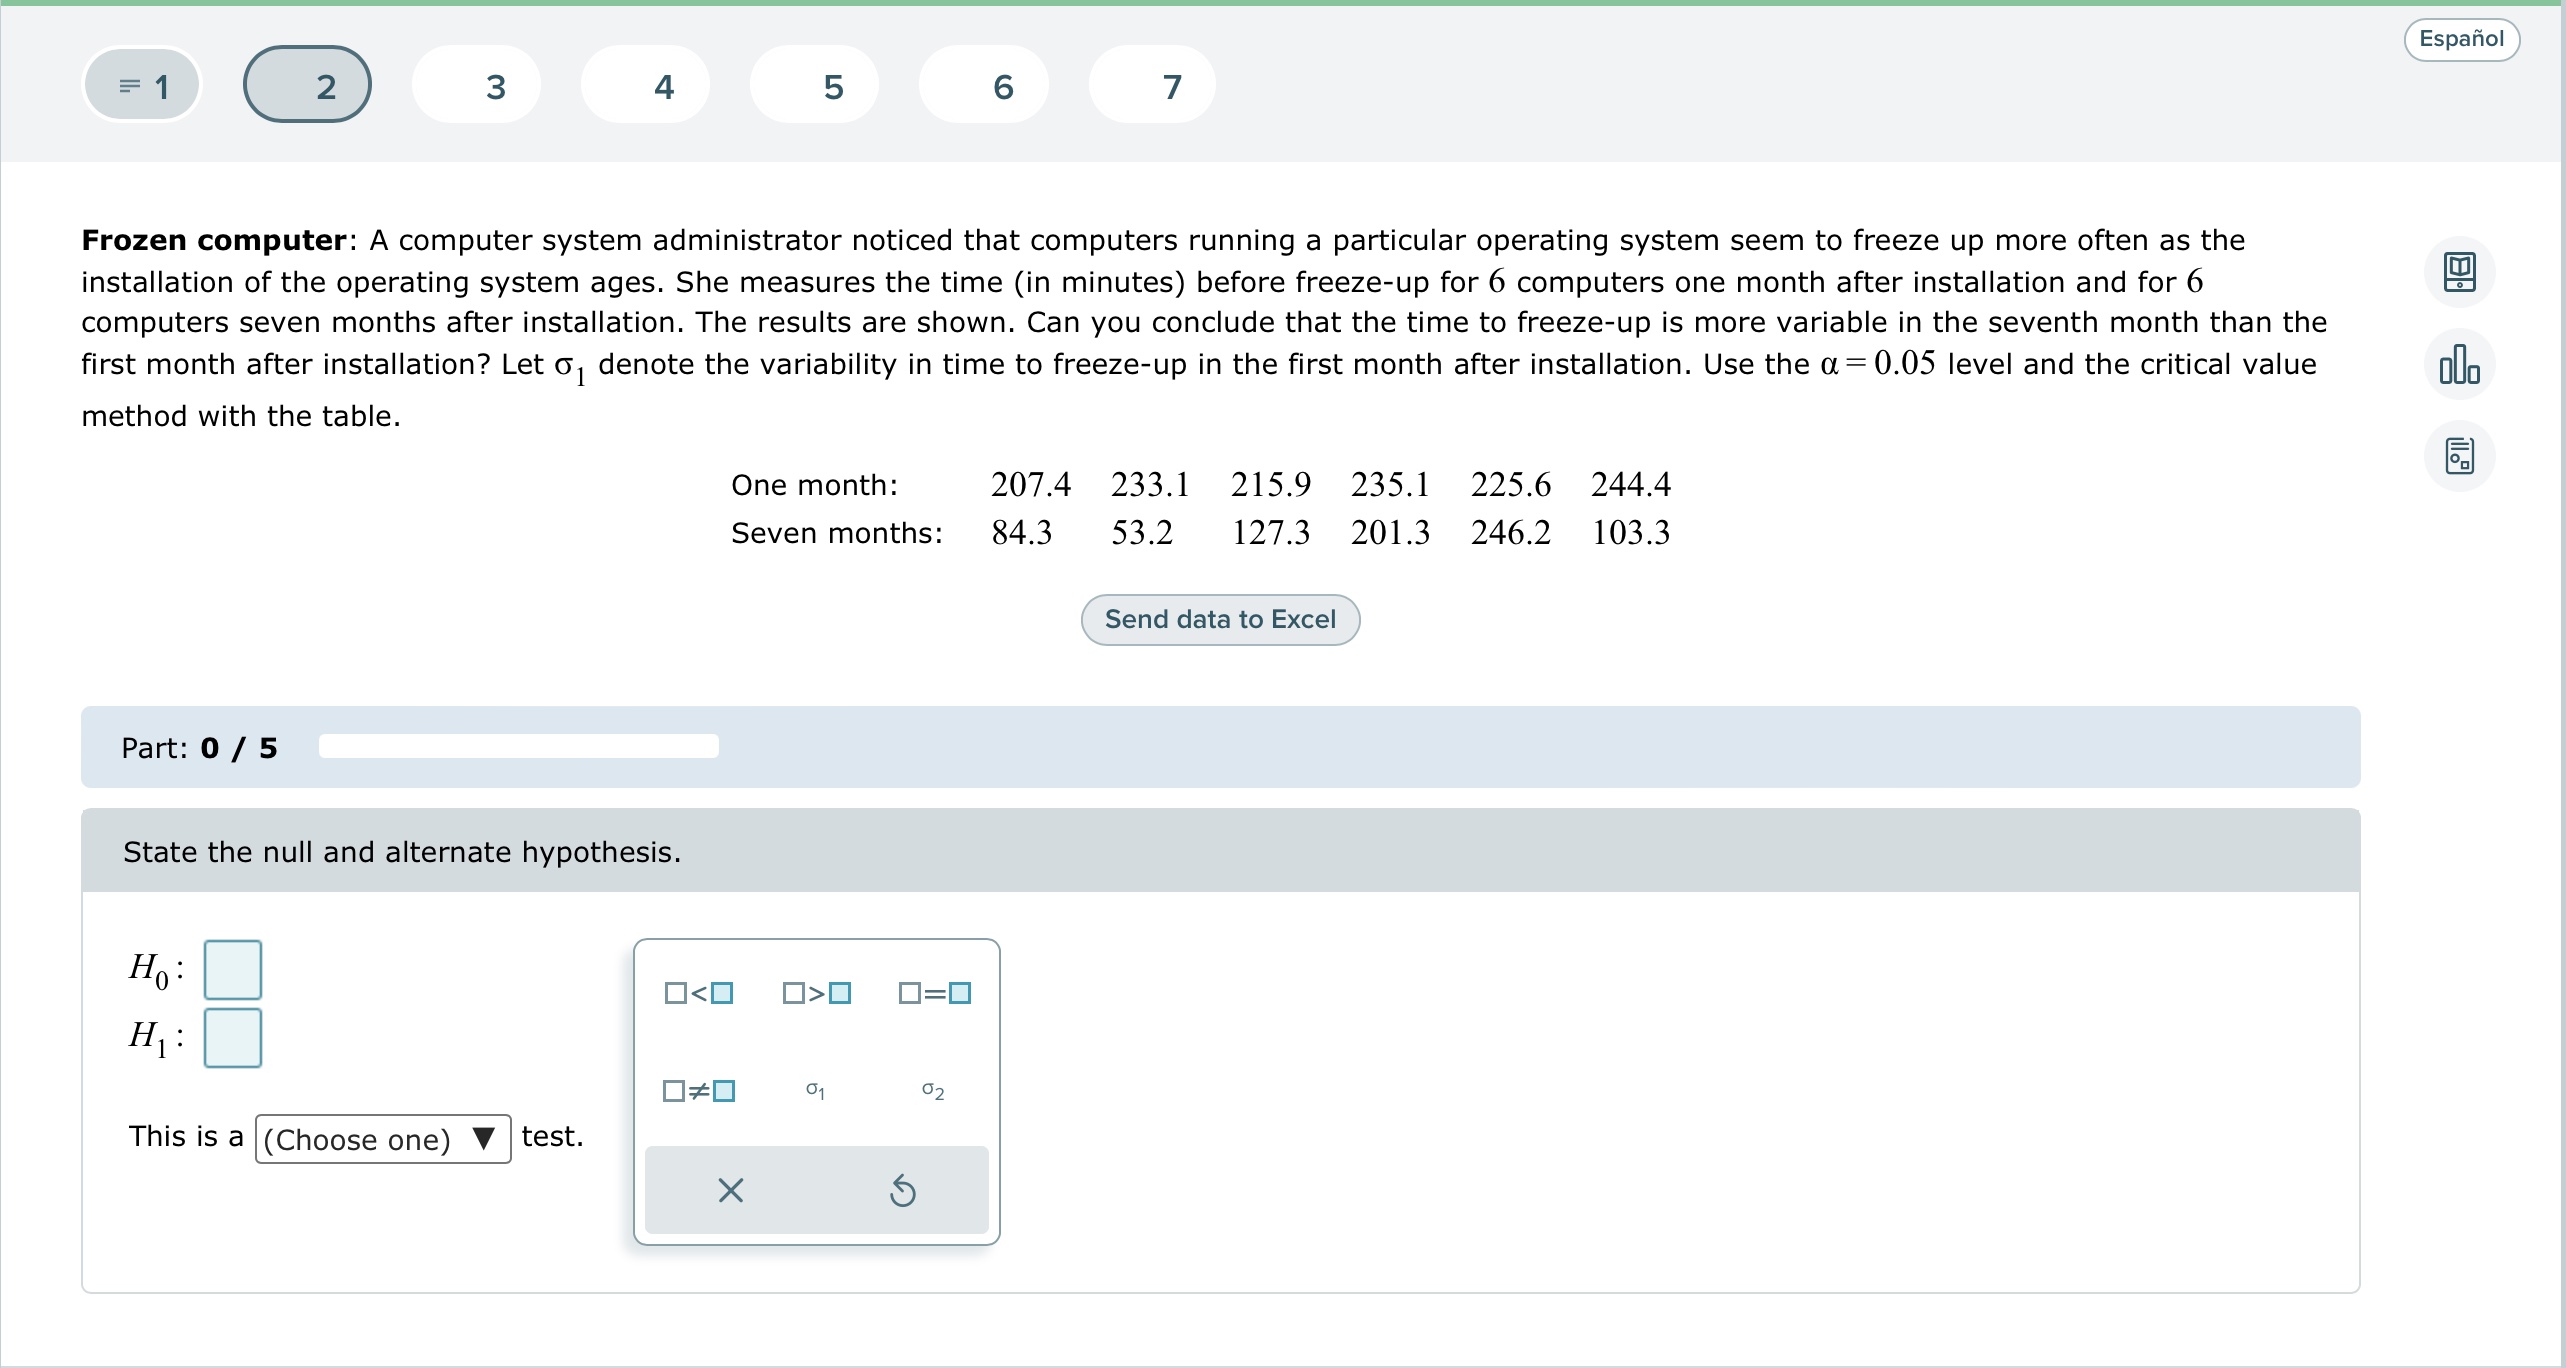Screen dimensions: 2566x1368
Task: Switch to question 3
Action: click(495, 86)
